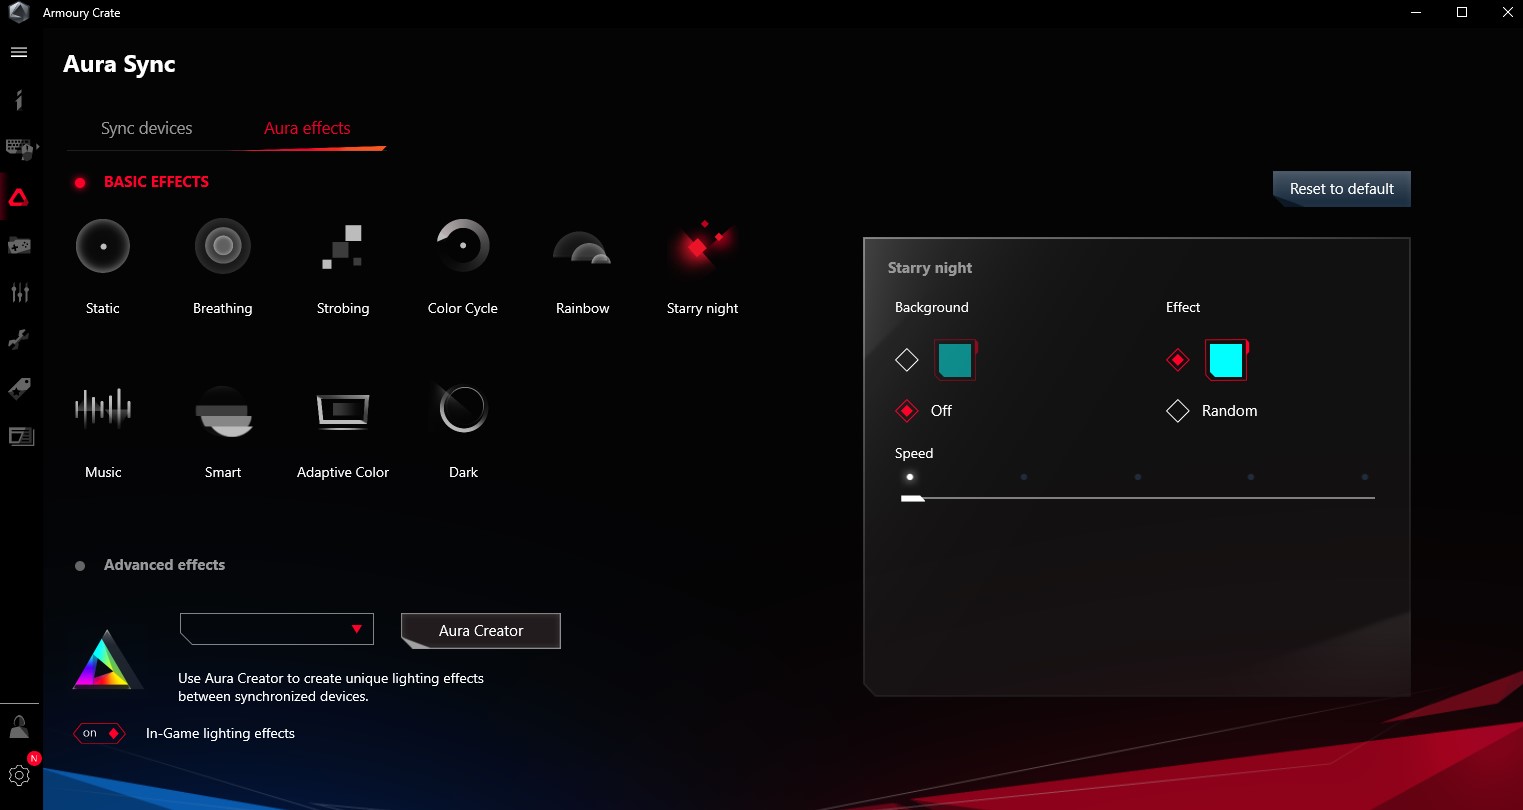
Task: Open the hamburger navigation menu
Action: coord(18,51)
